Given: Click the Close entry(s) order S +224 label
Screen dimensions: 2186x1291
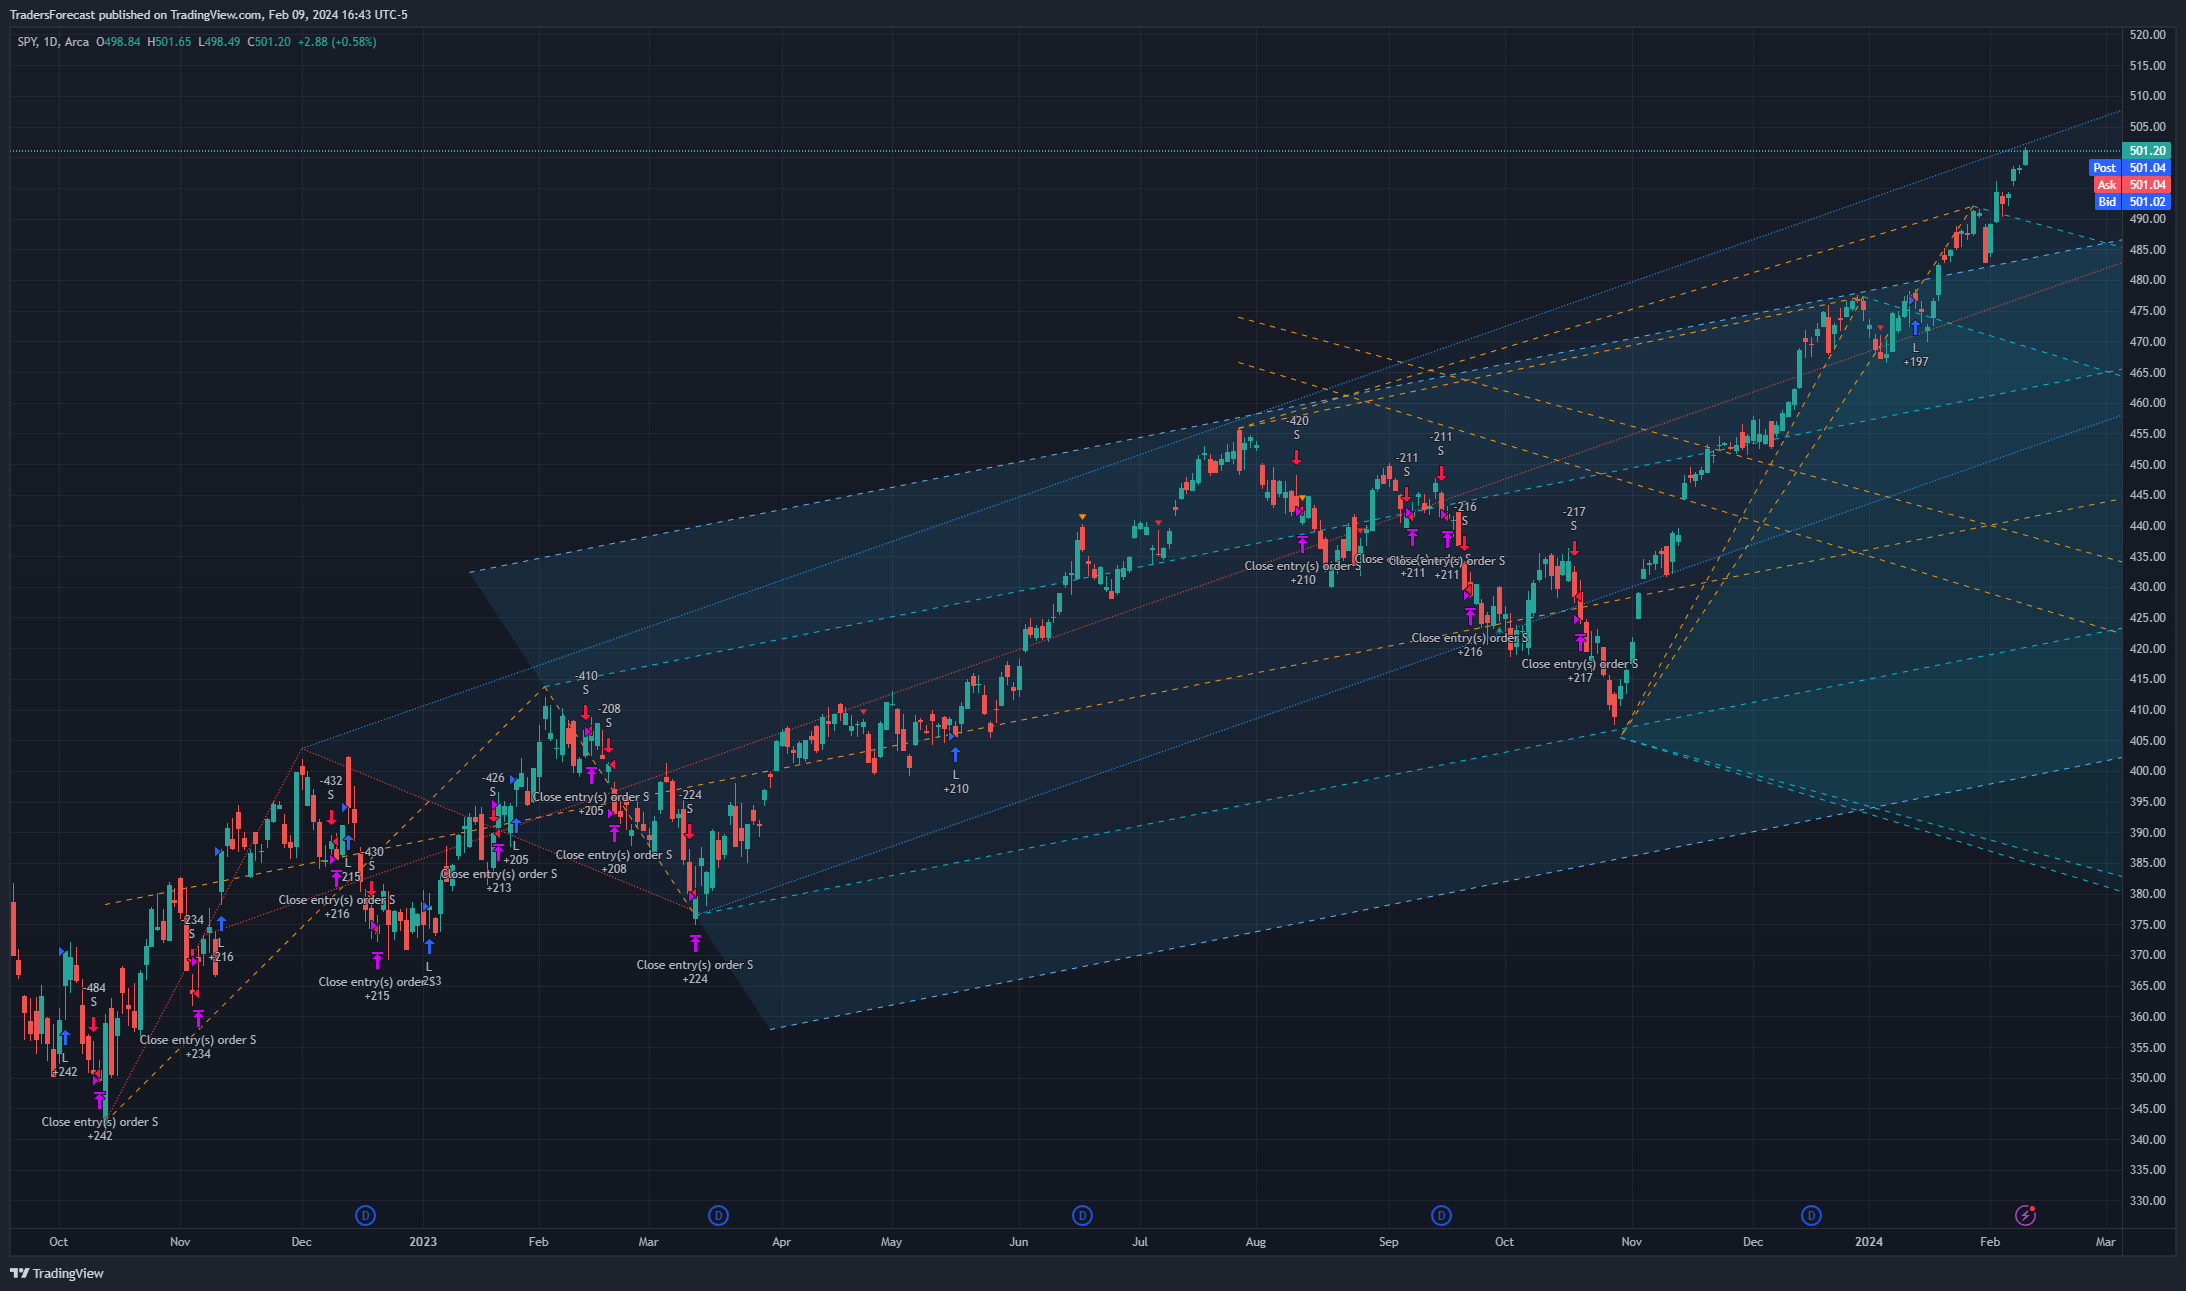Looking at the screenshot, I should click(695, 972).
